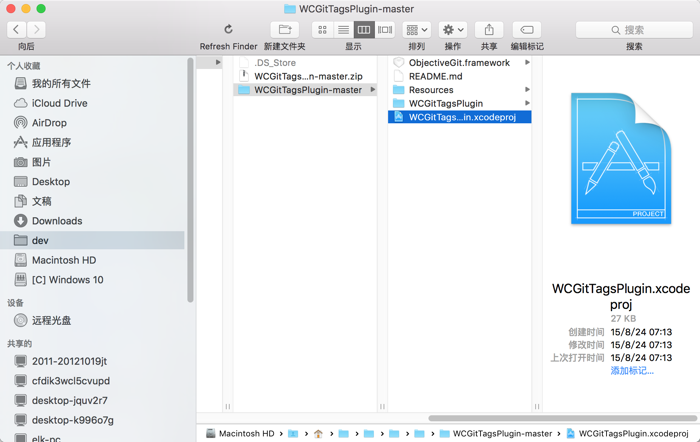Expand WCGitTagsPlugin-master folder arrow

pyautogui.click(x=373, y=90)
